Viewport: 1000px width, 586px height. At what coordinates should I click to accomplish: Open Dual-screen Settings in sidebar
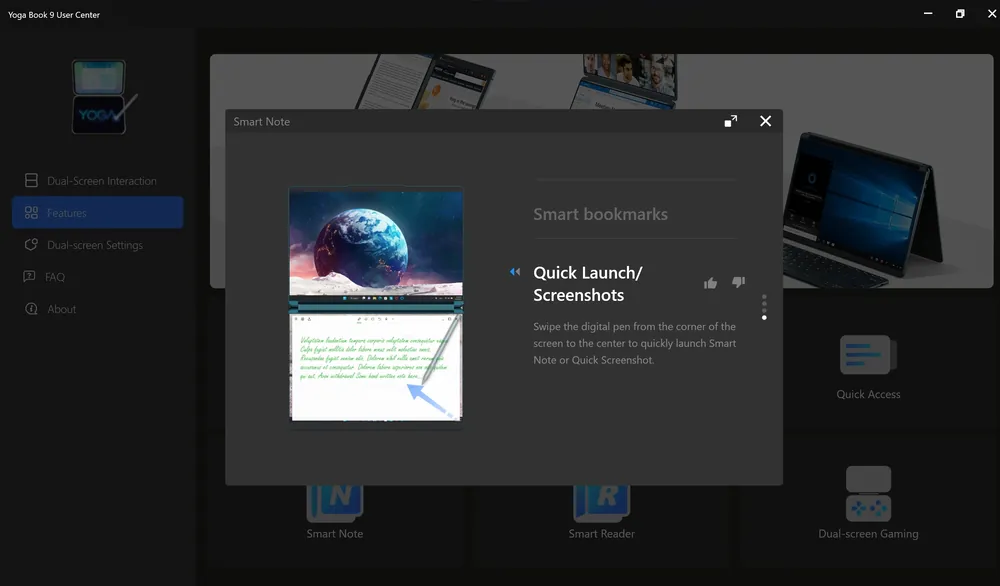pos(97,245)
